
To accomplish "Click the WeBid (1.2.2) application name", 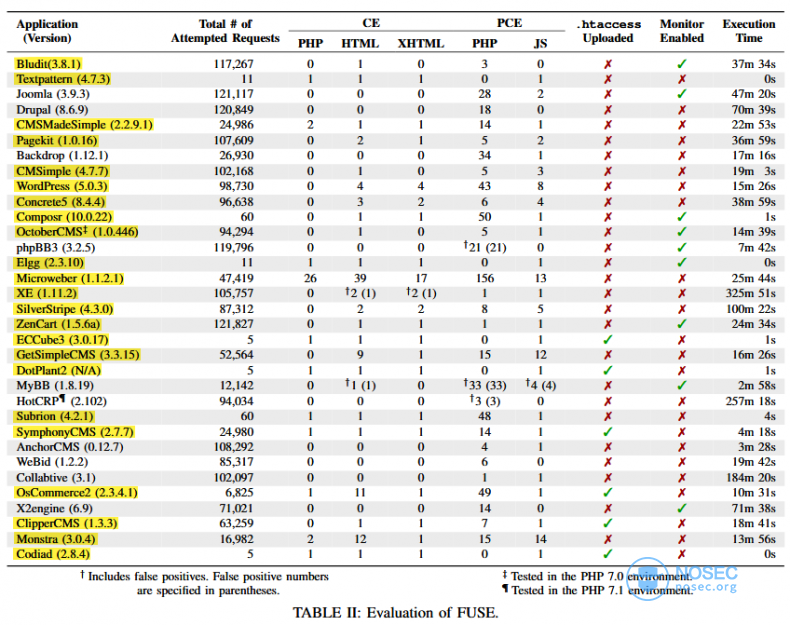I will click(x=52, y=462).
